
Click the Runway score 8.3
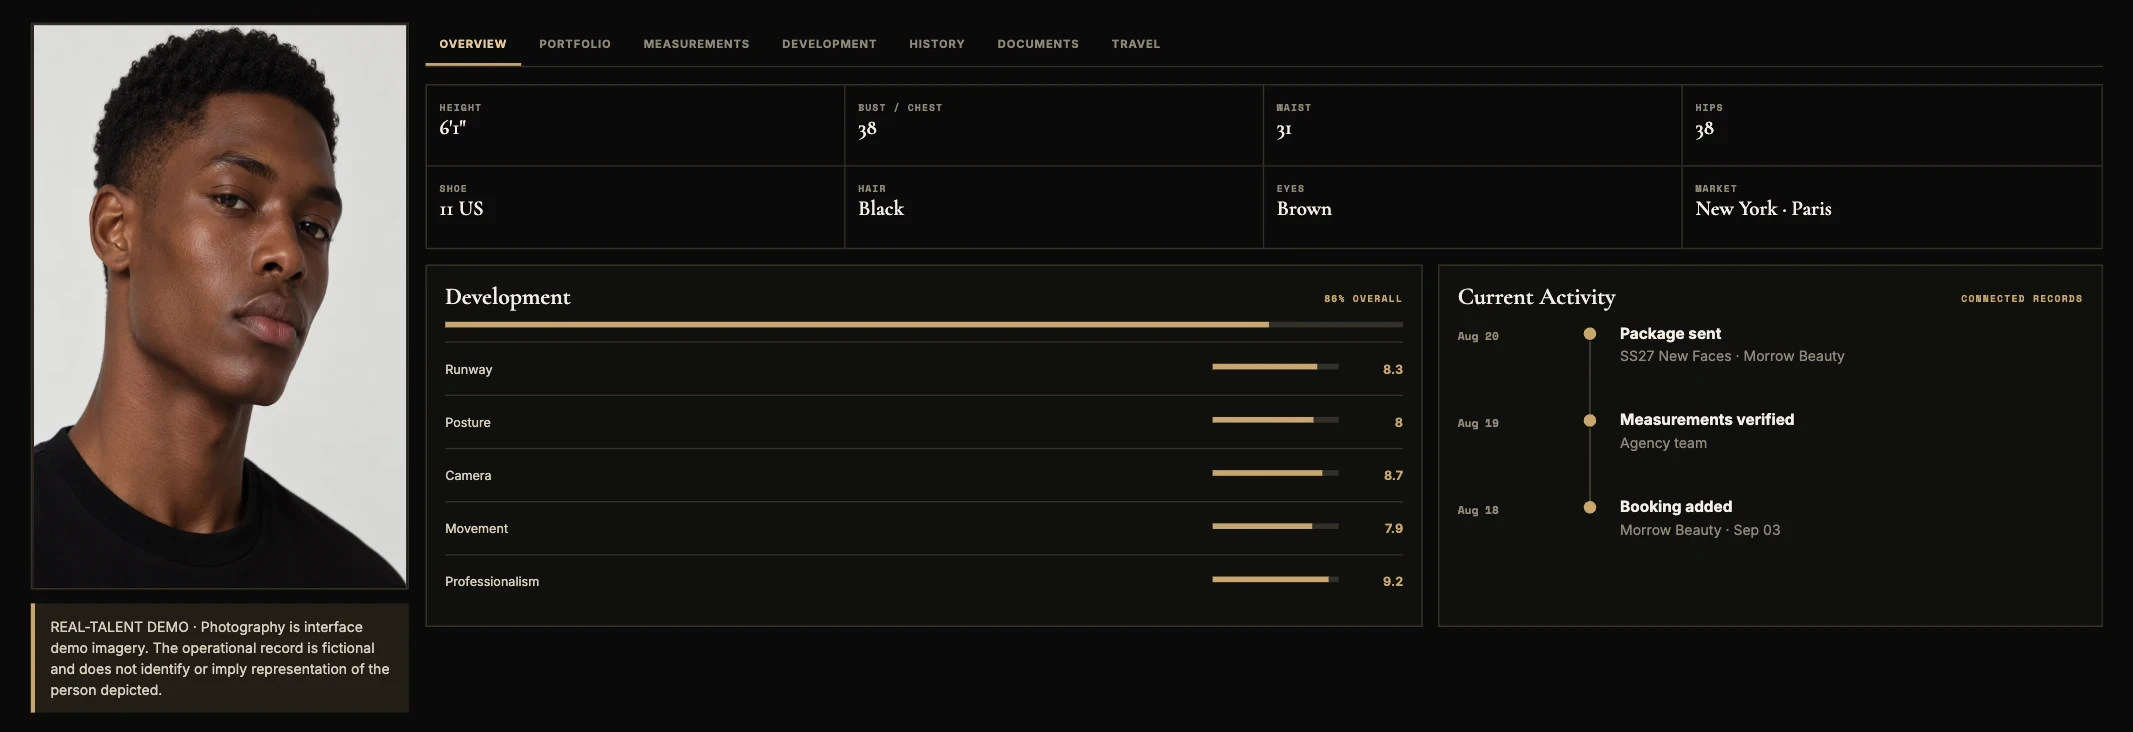coord(1393,370)
